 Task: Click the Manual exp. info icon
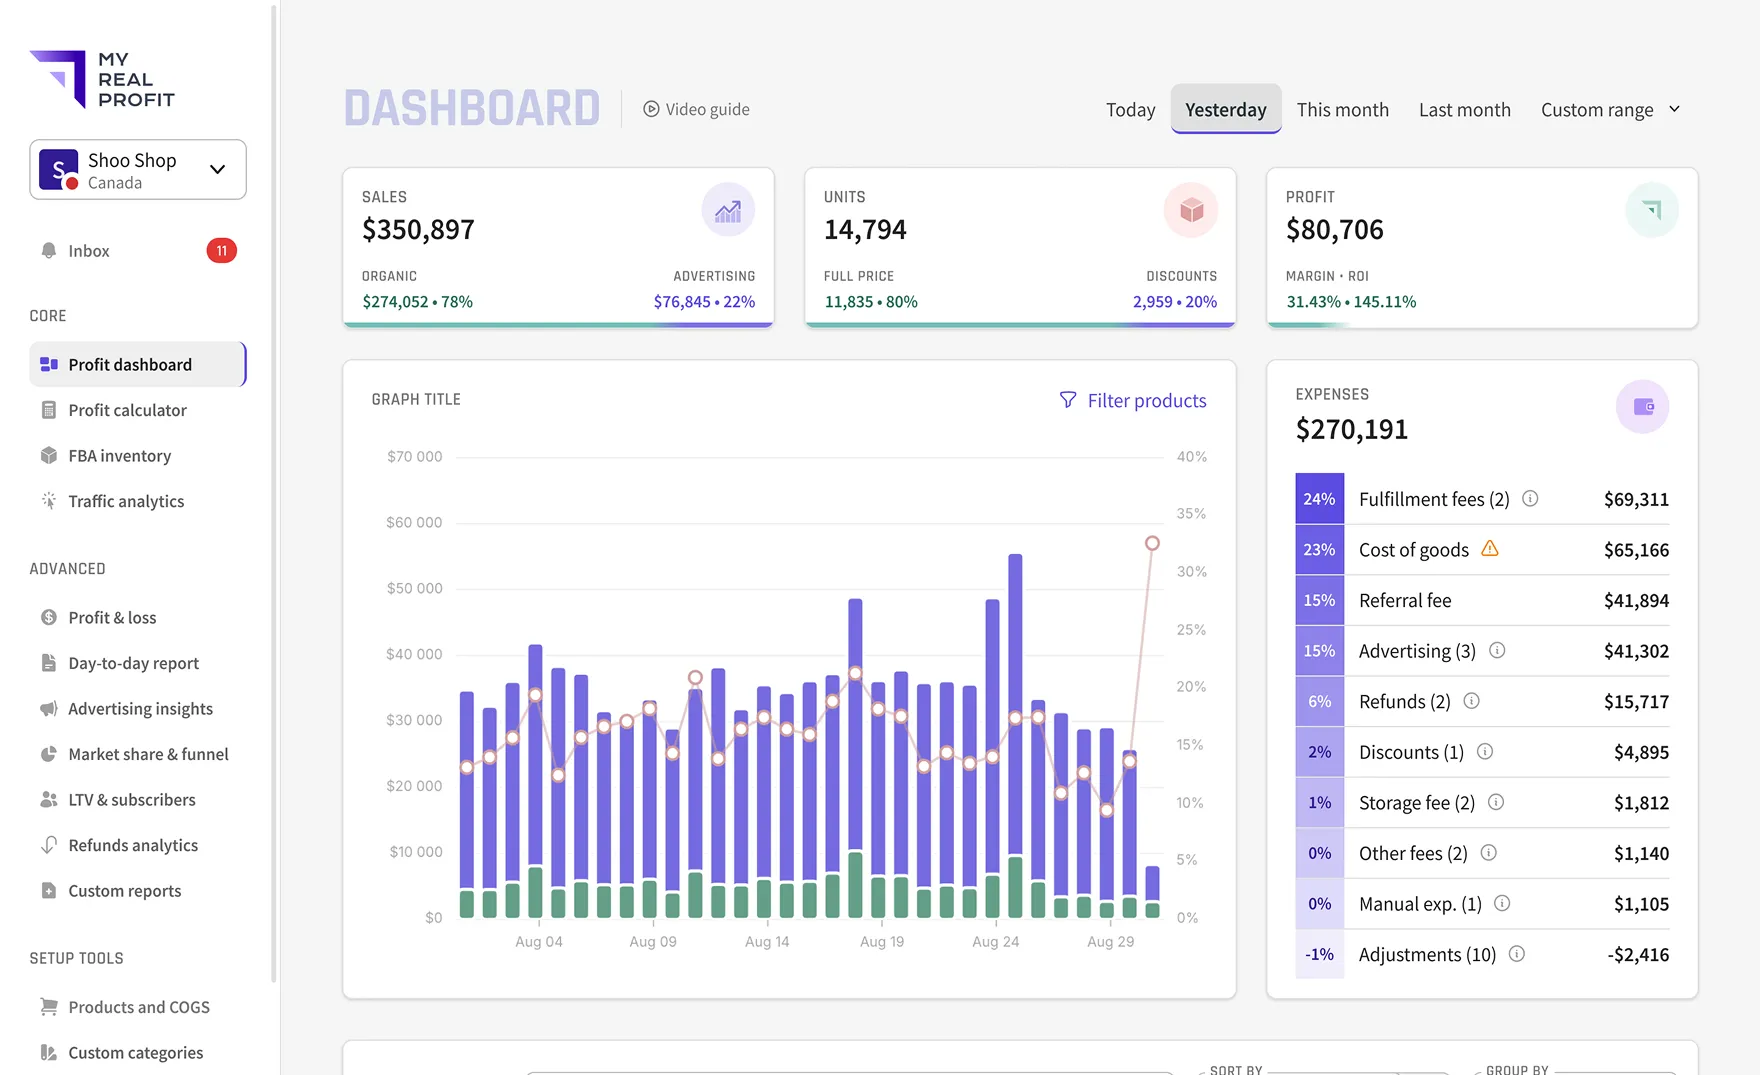(1502, 904)
